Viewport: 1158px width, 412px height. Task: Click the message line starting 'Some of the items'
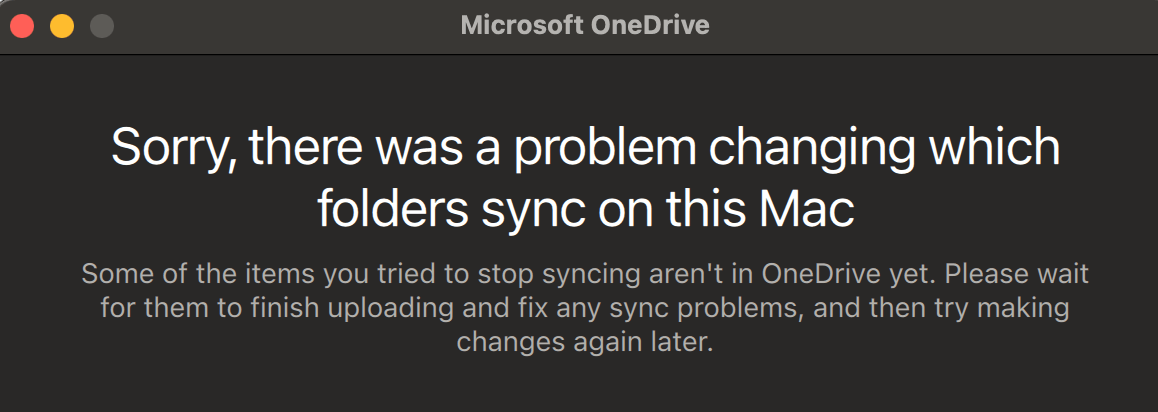[x=585, y=274]
